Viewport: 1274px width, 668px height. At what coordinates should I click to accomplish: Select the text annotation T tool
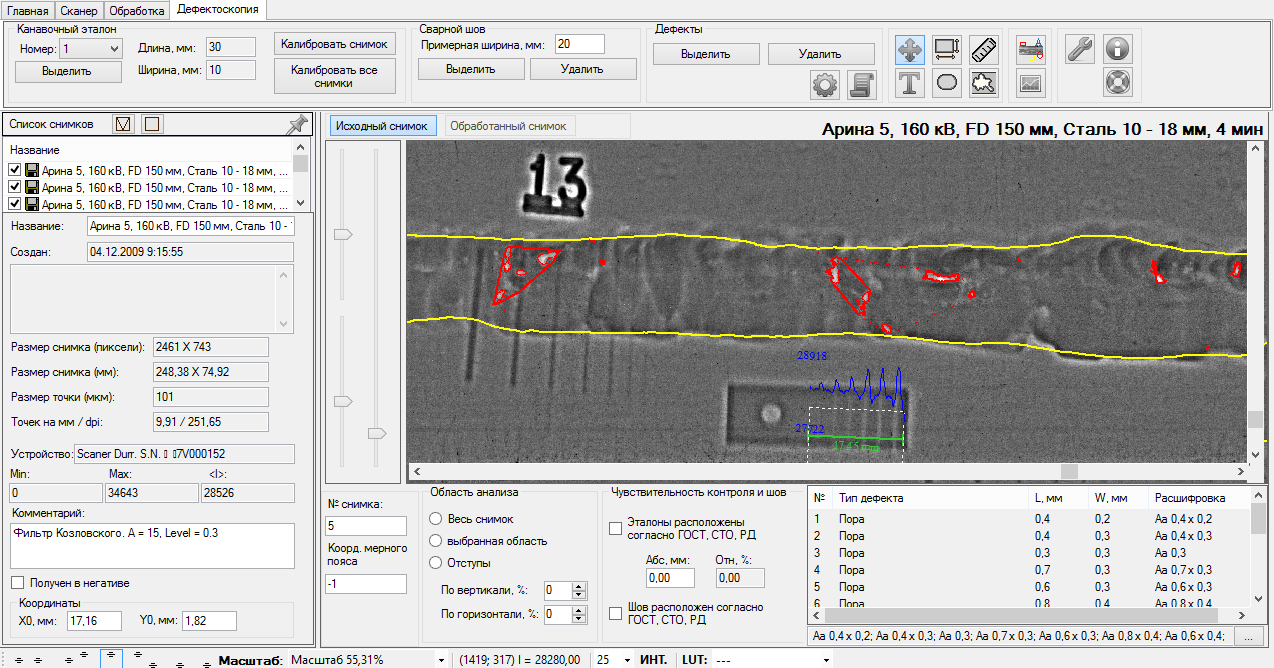(x=909, y=84)
